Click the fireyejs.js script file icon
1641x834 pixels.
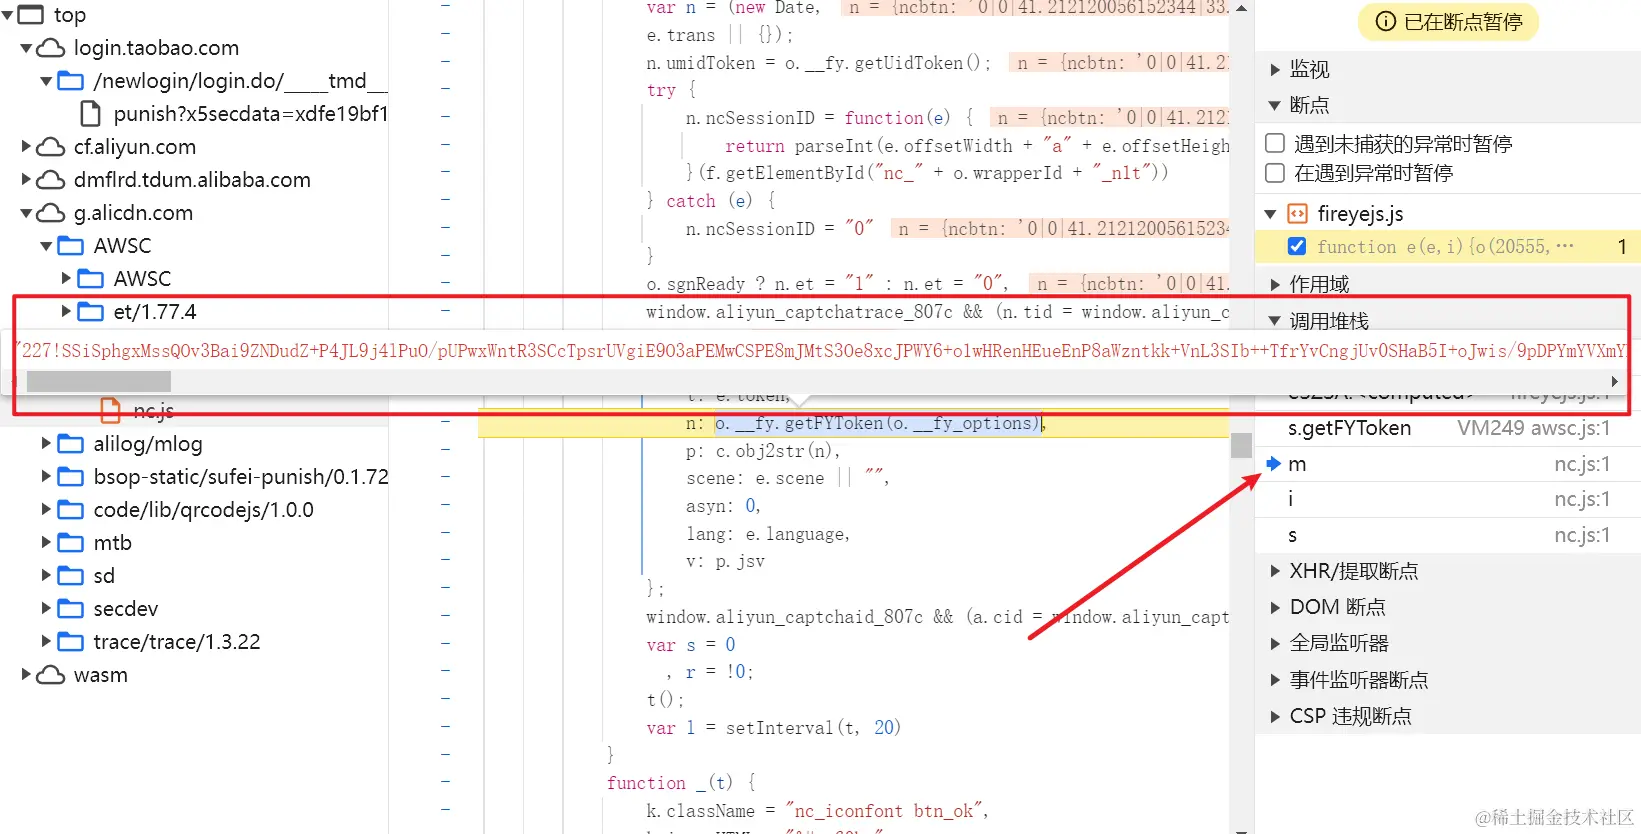[x=1297, y=214]
